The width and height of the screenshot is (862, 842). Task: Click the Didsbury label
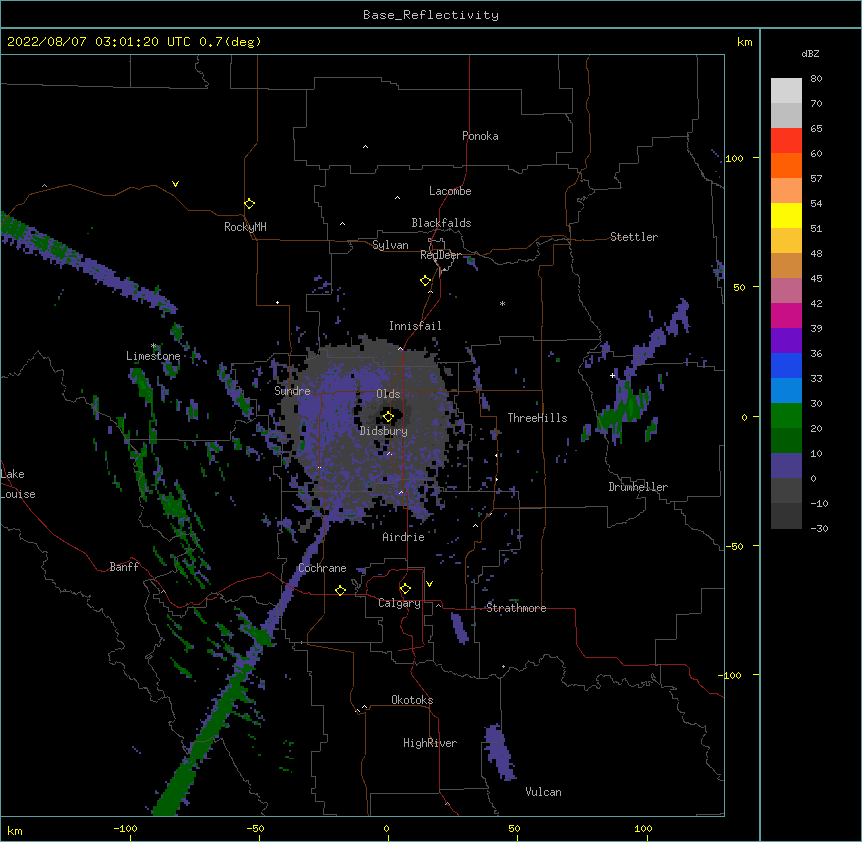point(384,431)
